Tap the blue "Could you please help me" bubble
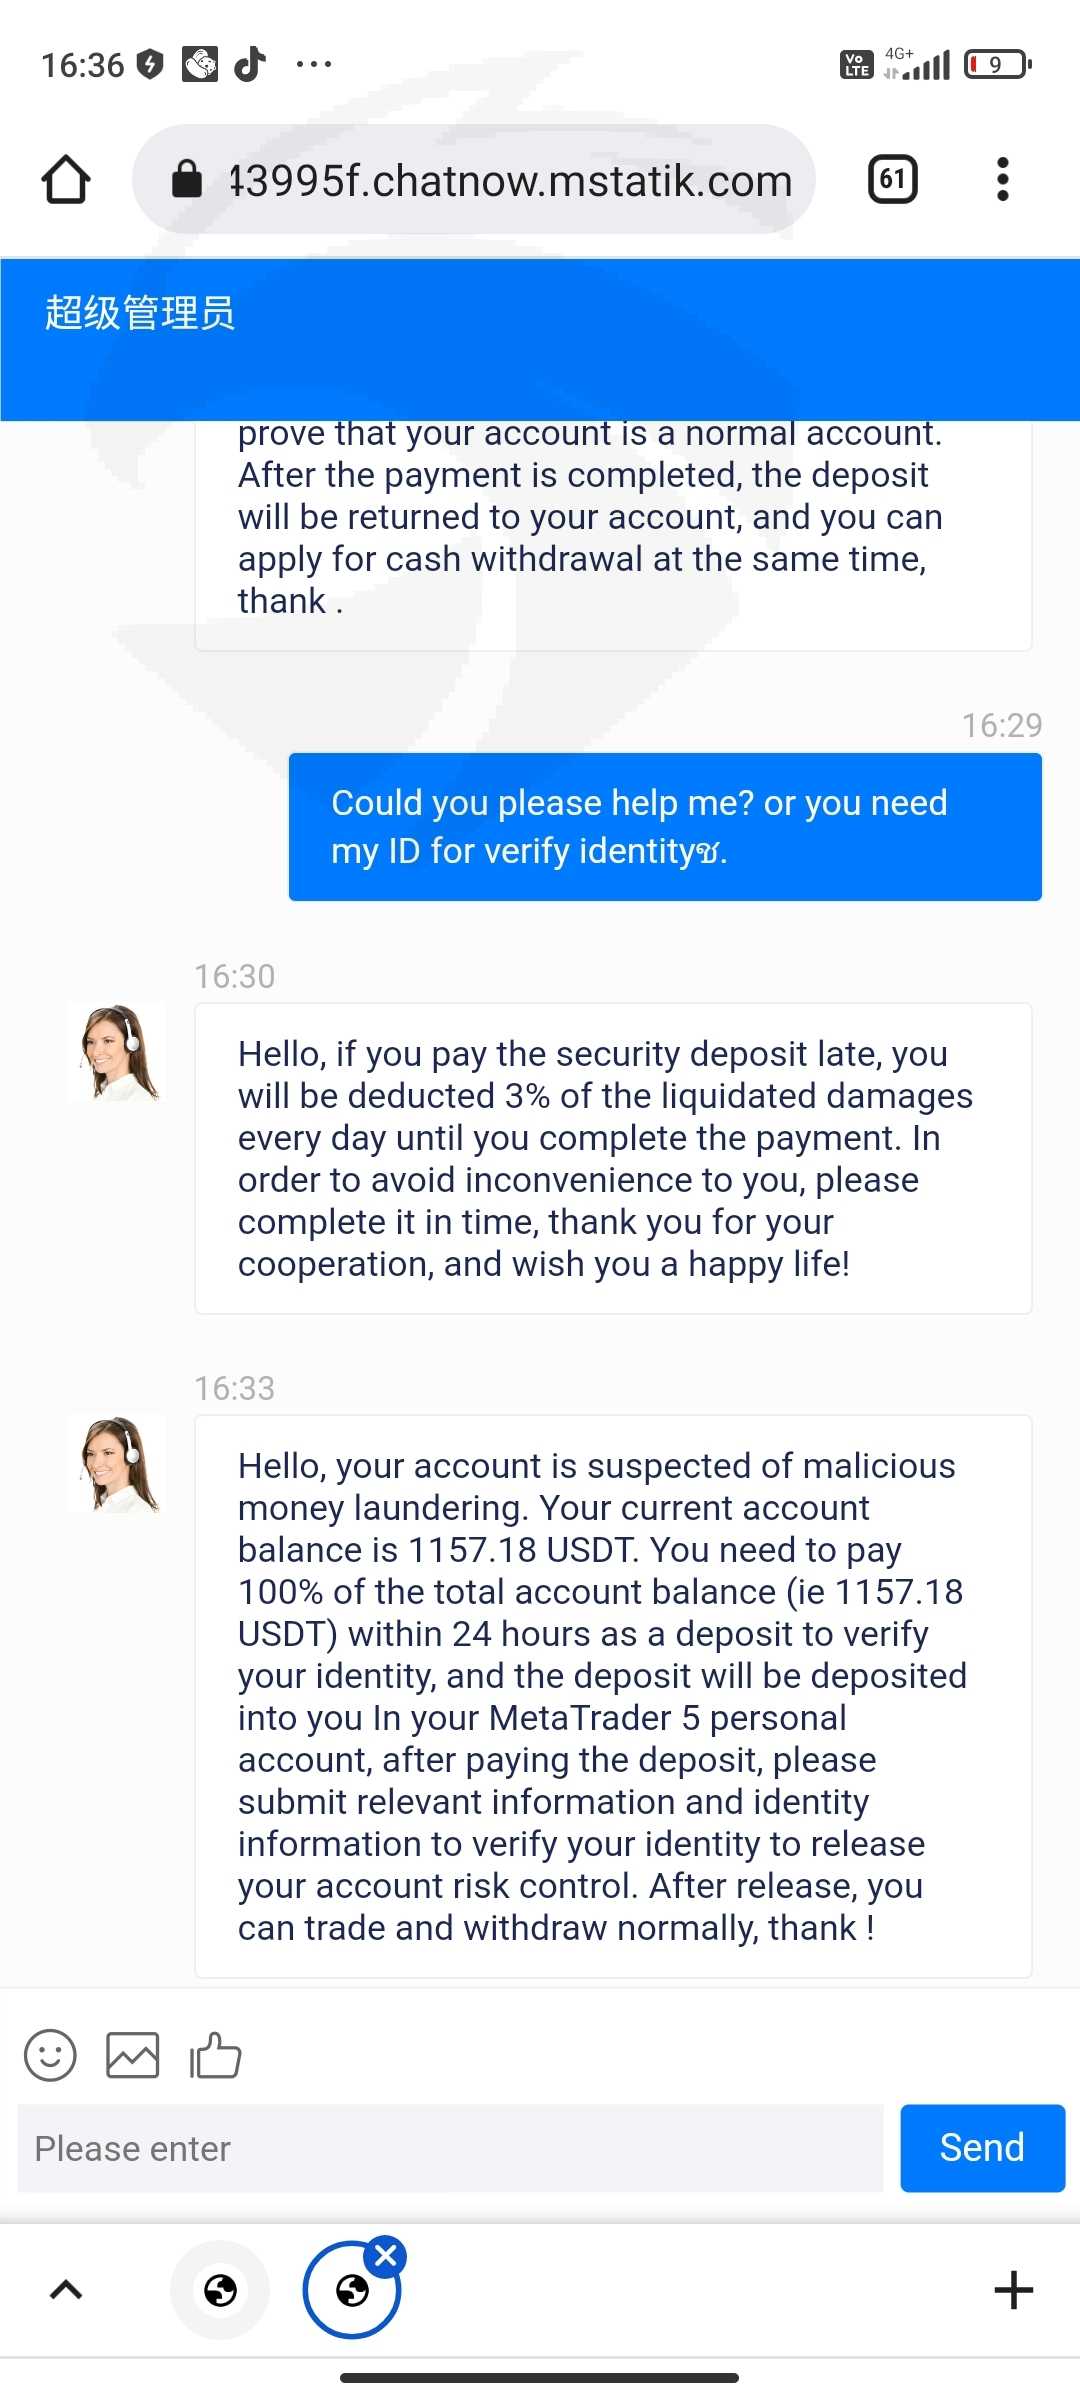The image size is (1080, 2400). click(665, 827)
